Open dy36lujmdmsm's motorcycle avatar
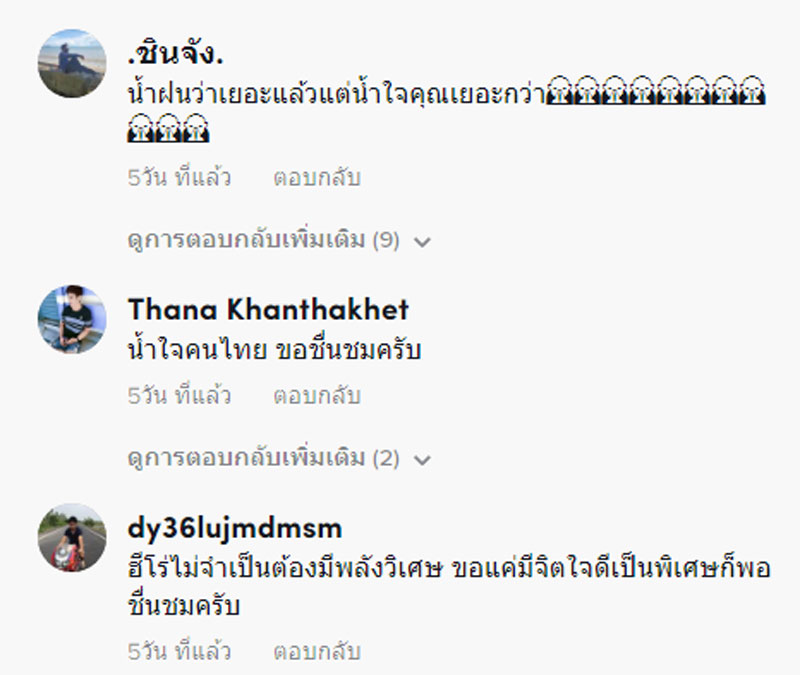 [x=72, y=538]
